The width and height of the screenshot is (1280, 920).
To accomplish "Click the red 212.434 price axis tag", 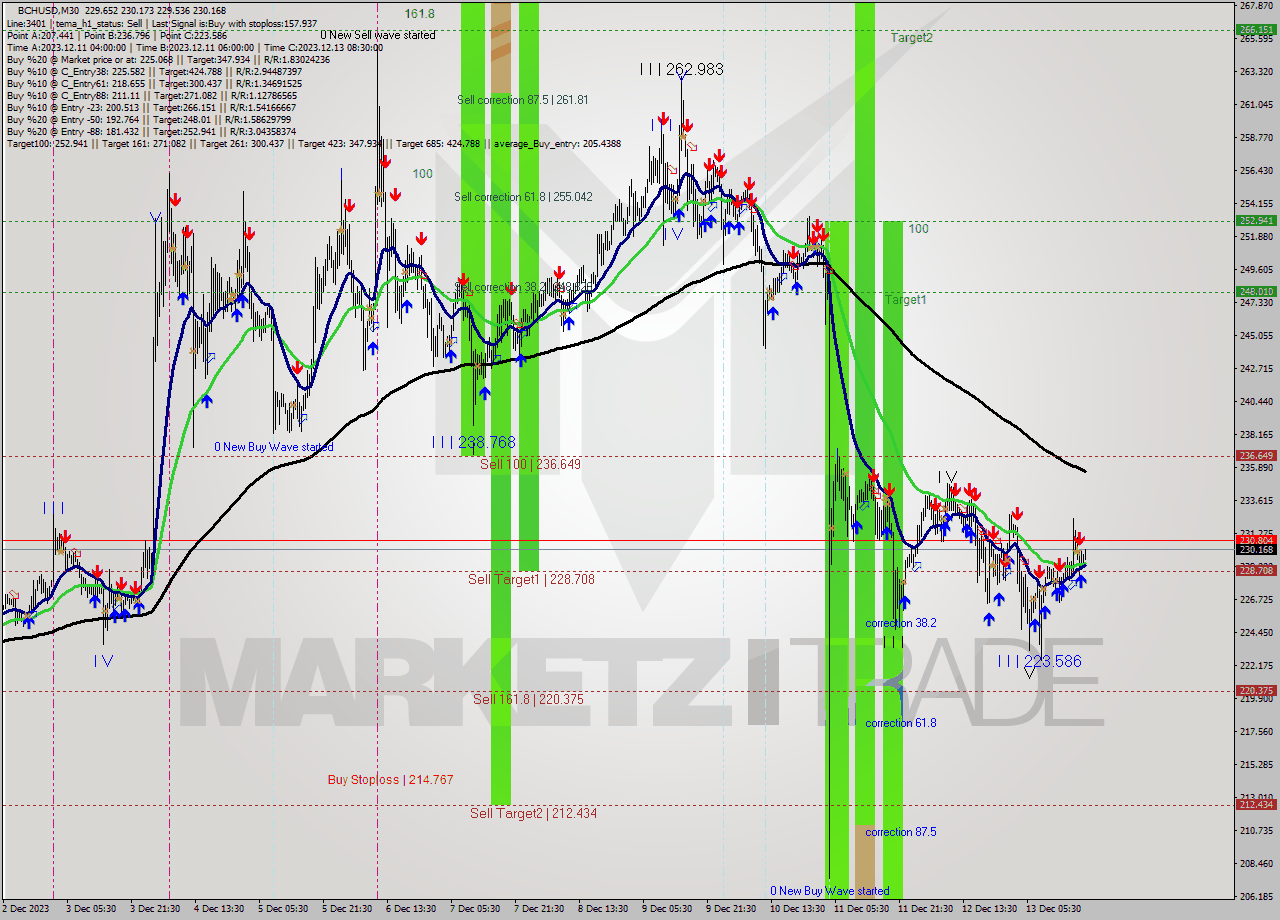I will 1257,805.
